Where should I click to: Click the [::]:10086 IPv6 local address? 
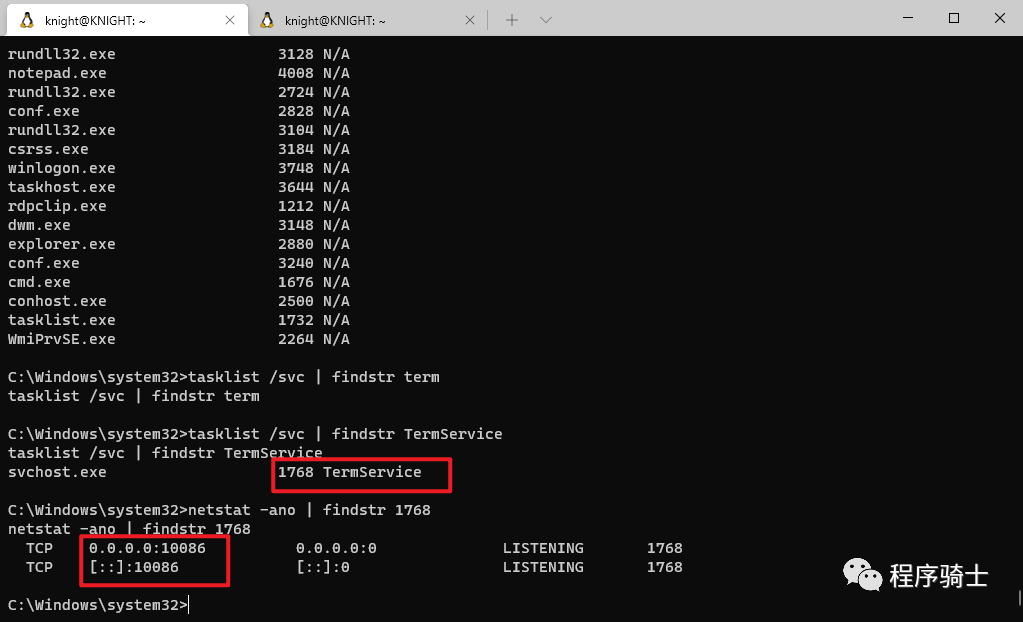point(134,567)
